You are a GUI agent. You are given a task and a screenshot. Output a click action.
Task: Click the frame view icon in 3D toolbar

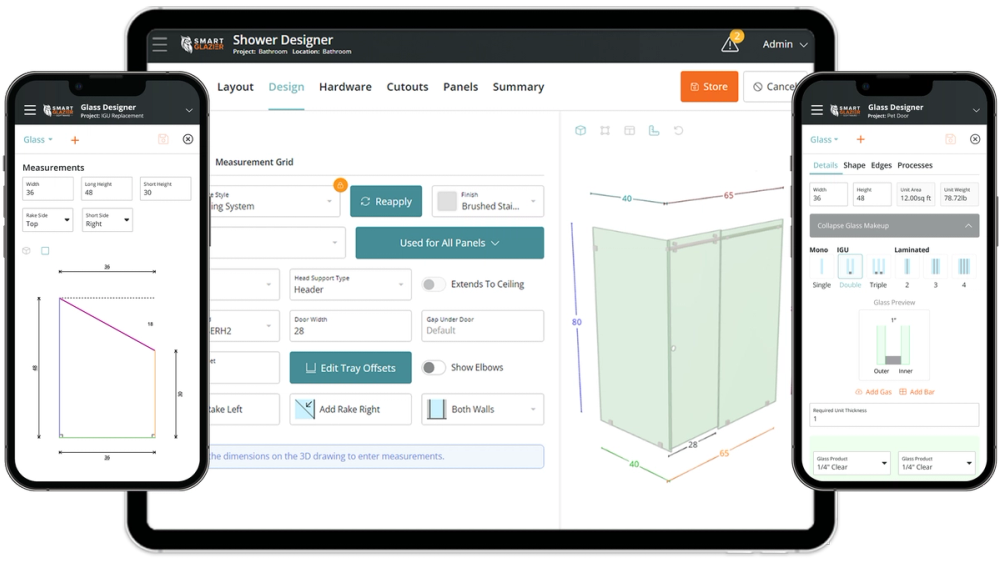[x=605, y=131]
